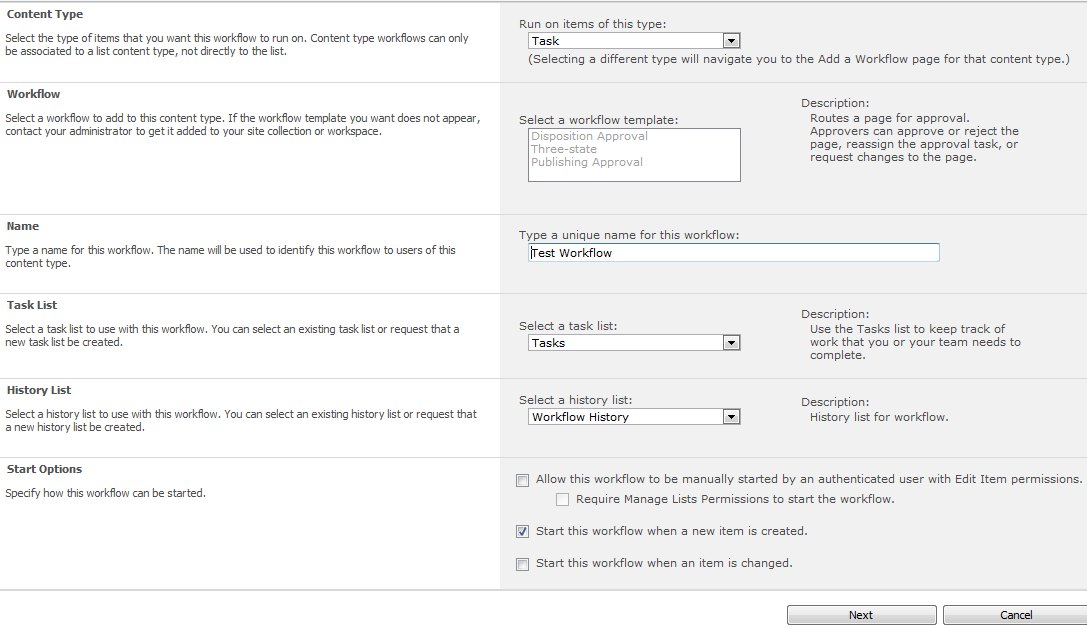Screen dimensions: 1087x630
Task: Enable start workflow when item is changed
Action: coord(523,564)
